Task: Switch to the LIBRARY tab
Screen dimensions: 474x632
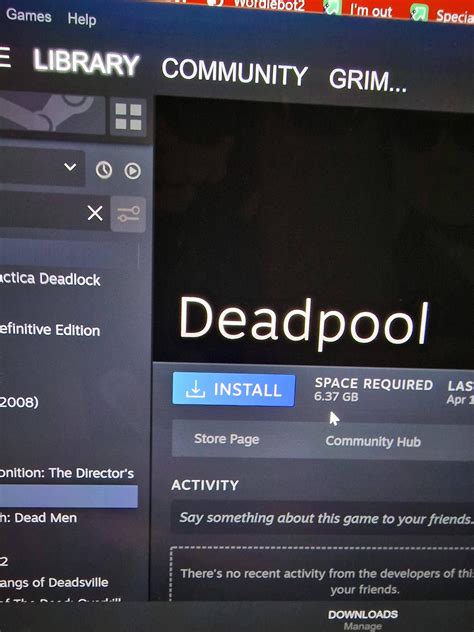Action: [x=86, y=62]
